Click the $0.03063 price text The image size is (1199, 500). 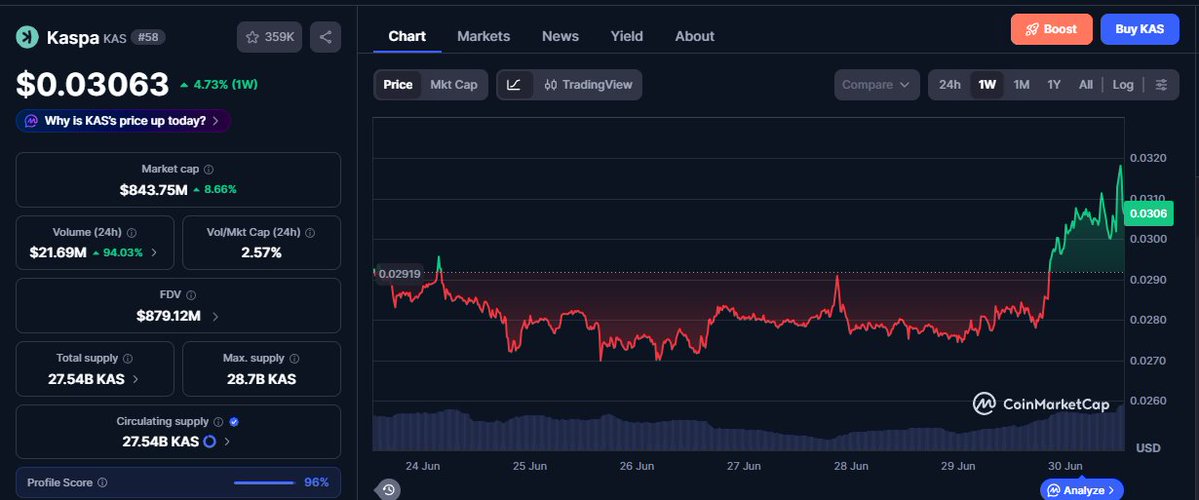pos(93,84)
